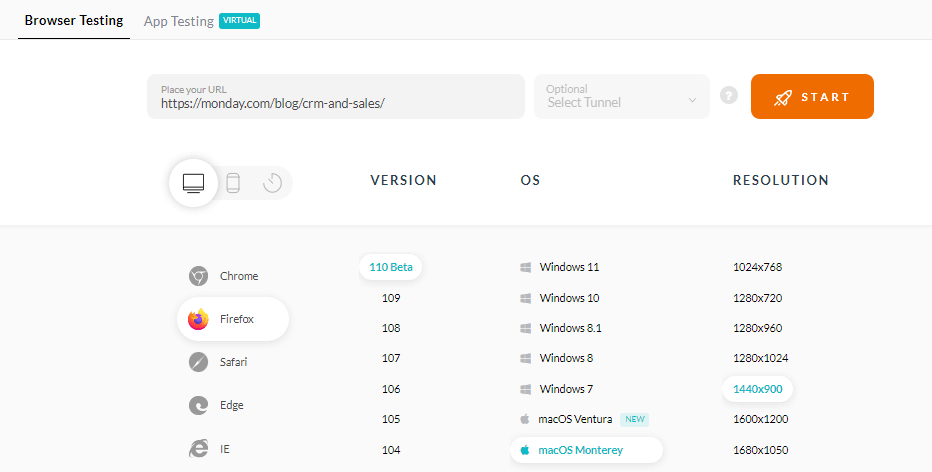
Task: Select macOS Monterey option
Action: tap(580, 450)
